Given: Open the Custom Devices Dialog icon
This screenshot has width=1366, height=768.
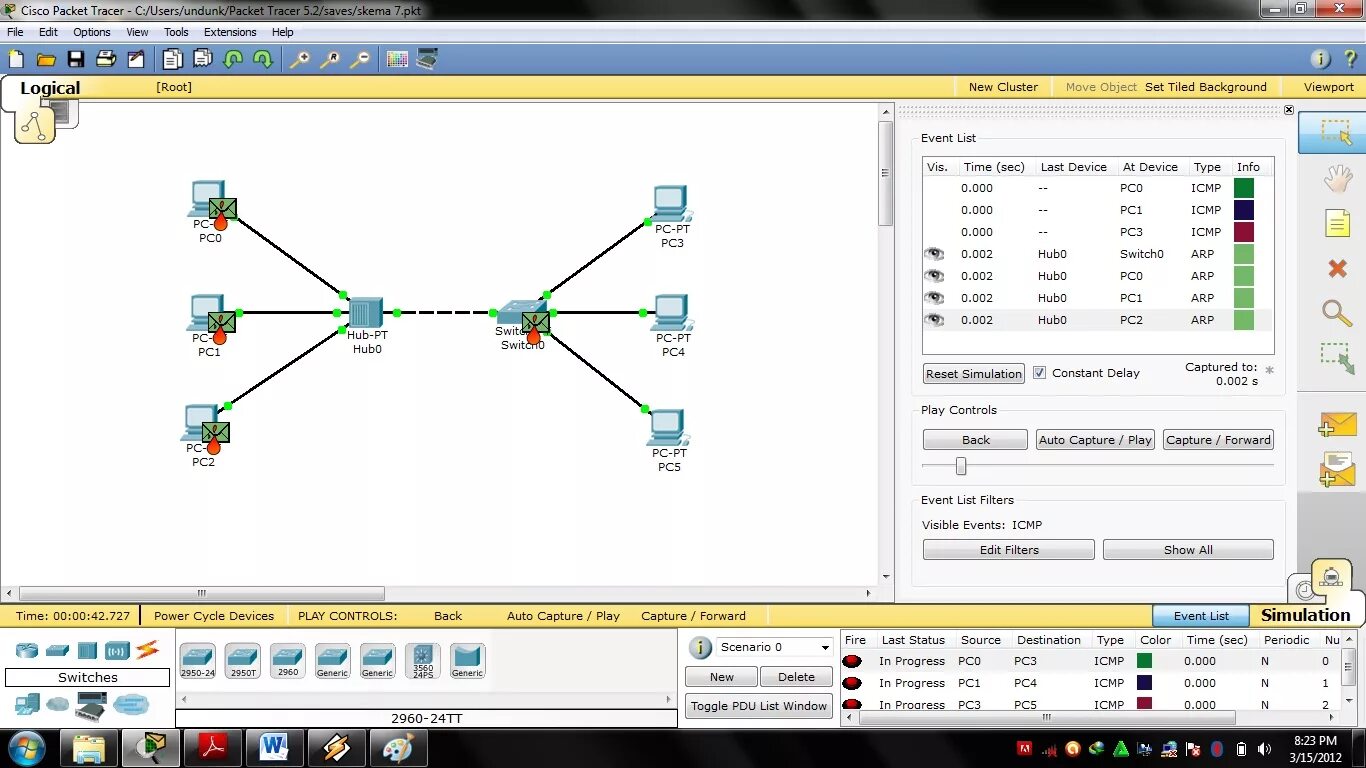Looking at the screenshot, I should click(427, 59).
